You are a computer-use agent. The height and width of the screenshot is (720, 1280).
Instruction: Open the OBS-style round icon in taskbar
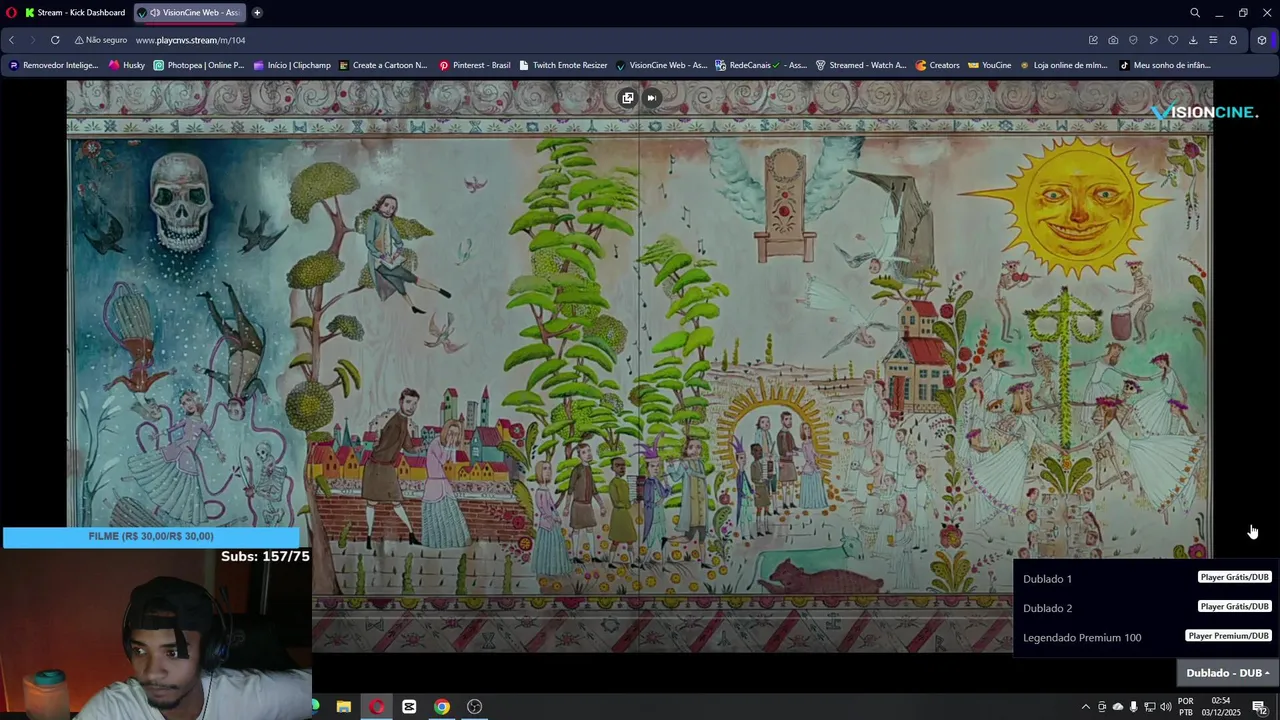[475, 707]
